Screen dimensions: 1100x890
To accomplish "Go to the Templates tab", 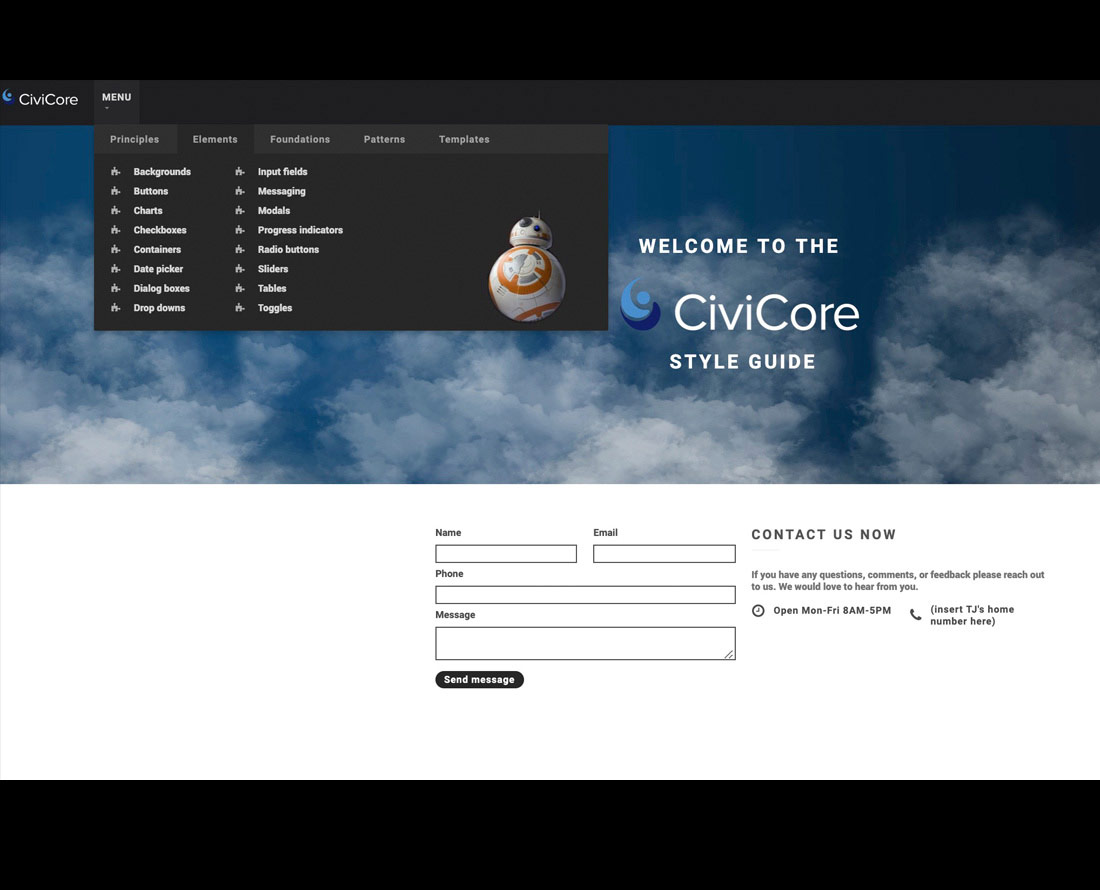I will pyautogui.click(x=464, y=140).
